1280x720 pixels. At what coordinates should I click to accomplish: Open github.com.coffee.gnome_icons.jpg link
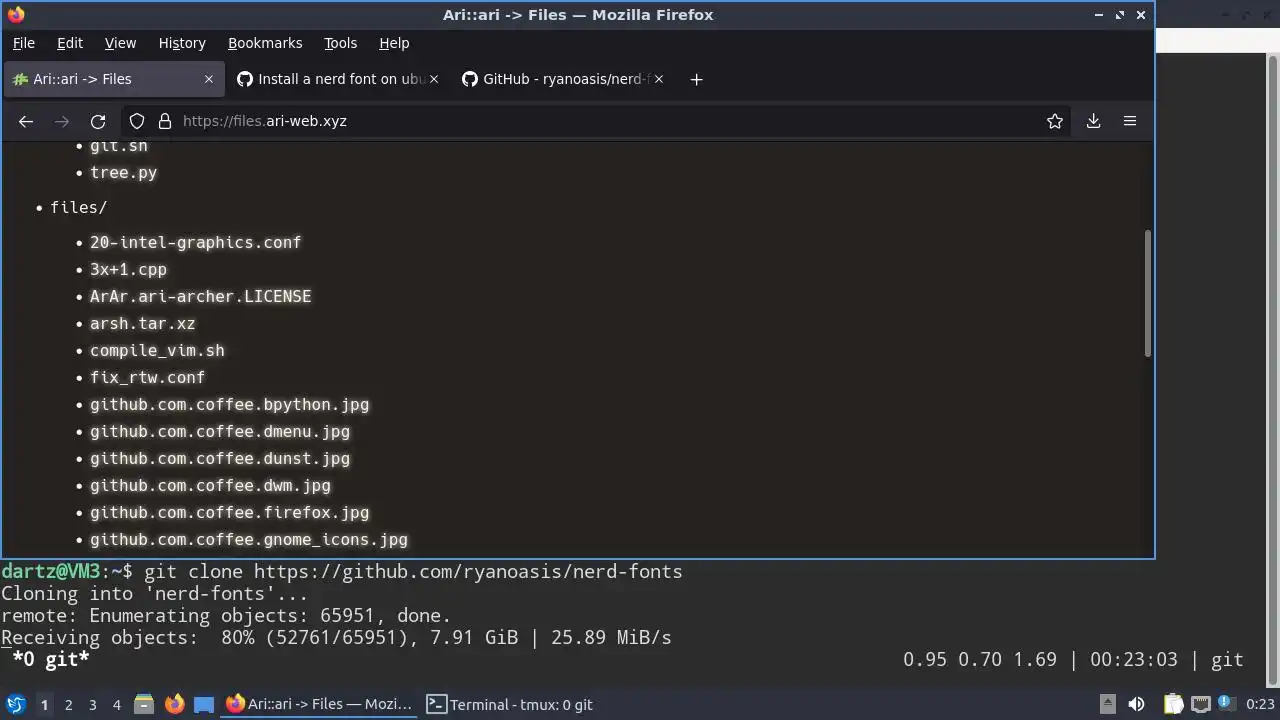pos(249,540)
